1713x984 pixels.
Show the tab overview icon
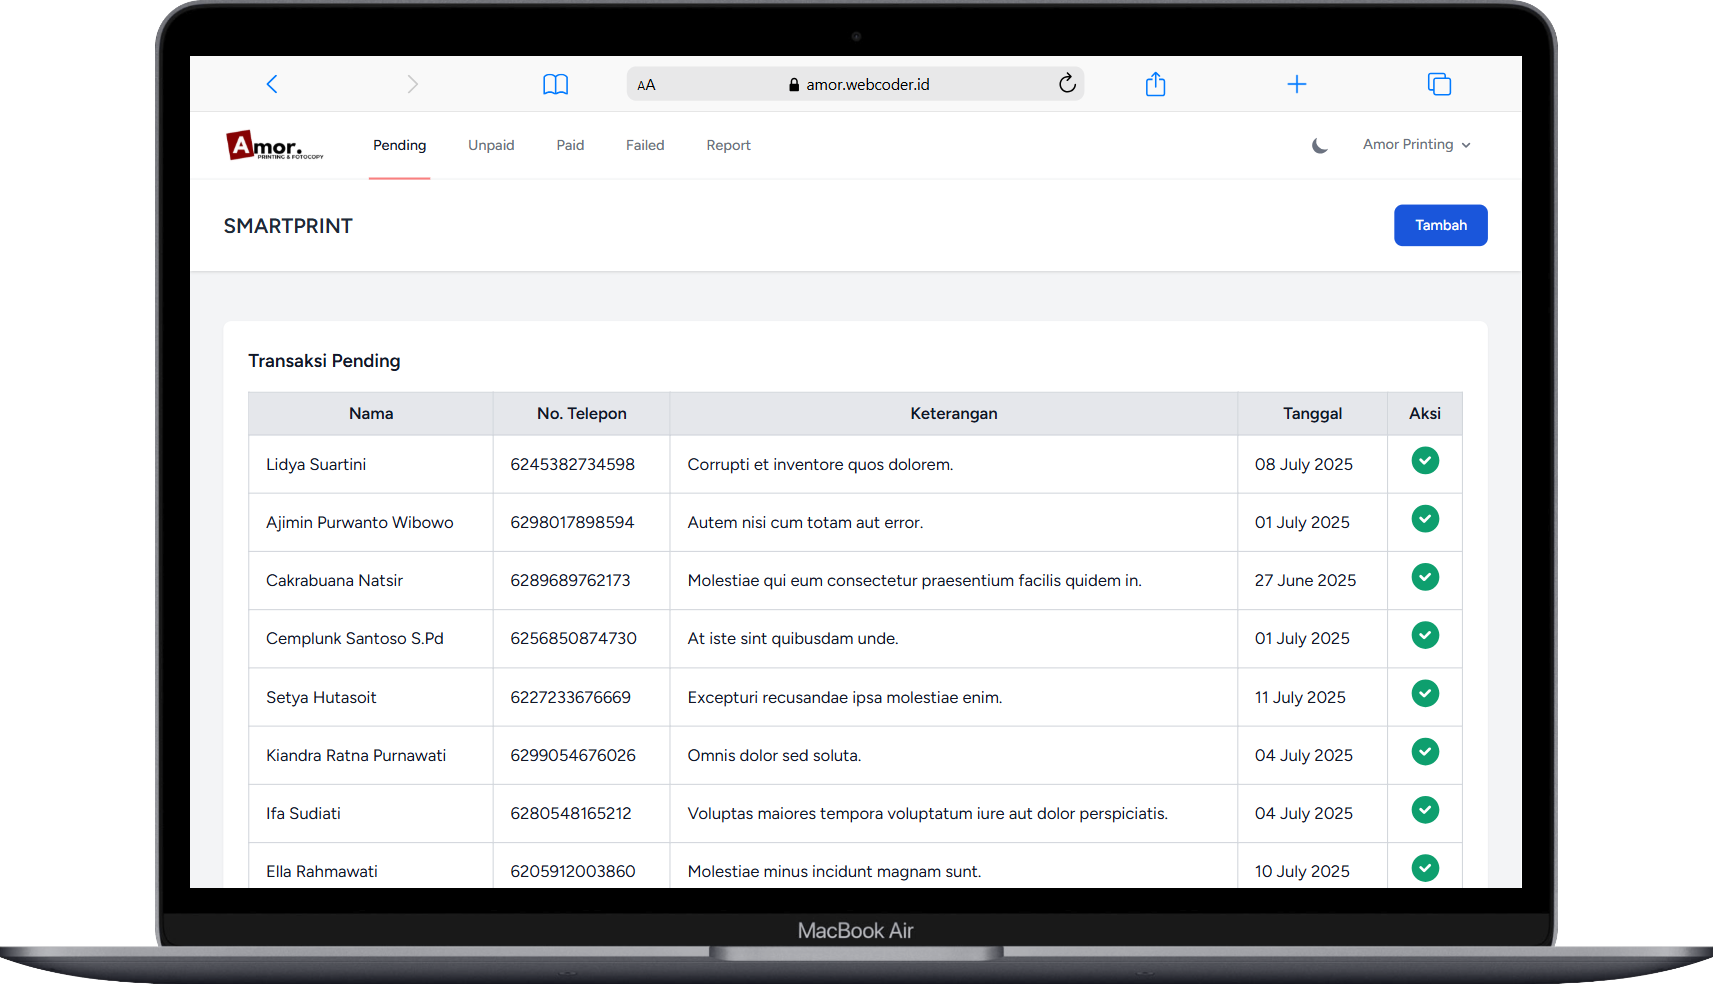point(1439,84)
